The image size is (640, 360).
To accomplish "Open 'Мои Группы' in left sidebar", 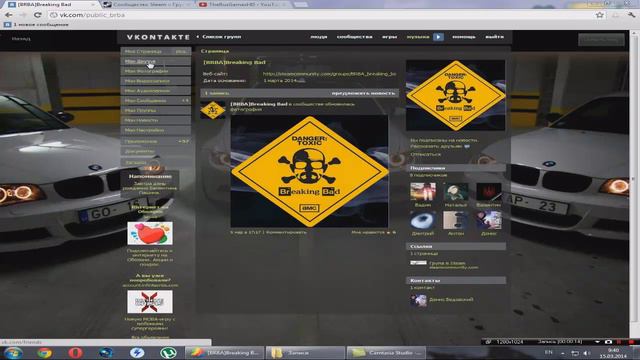I will coord(140,110).
